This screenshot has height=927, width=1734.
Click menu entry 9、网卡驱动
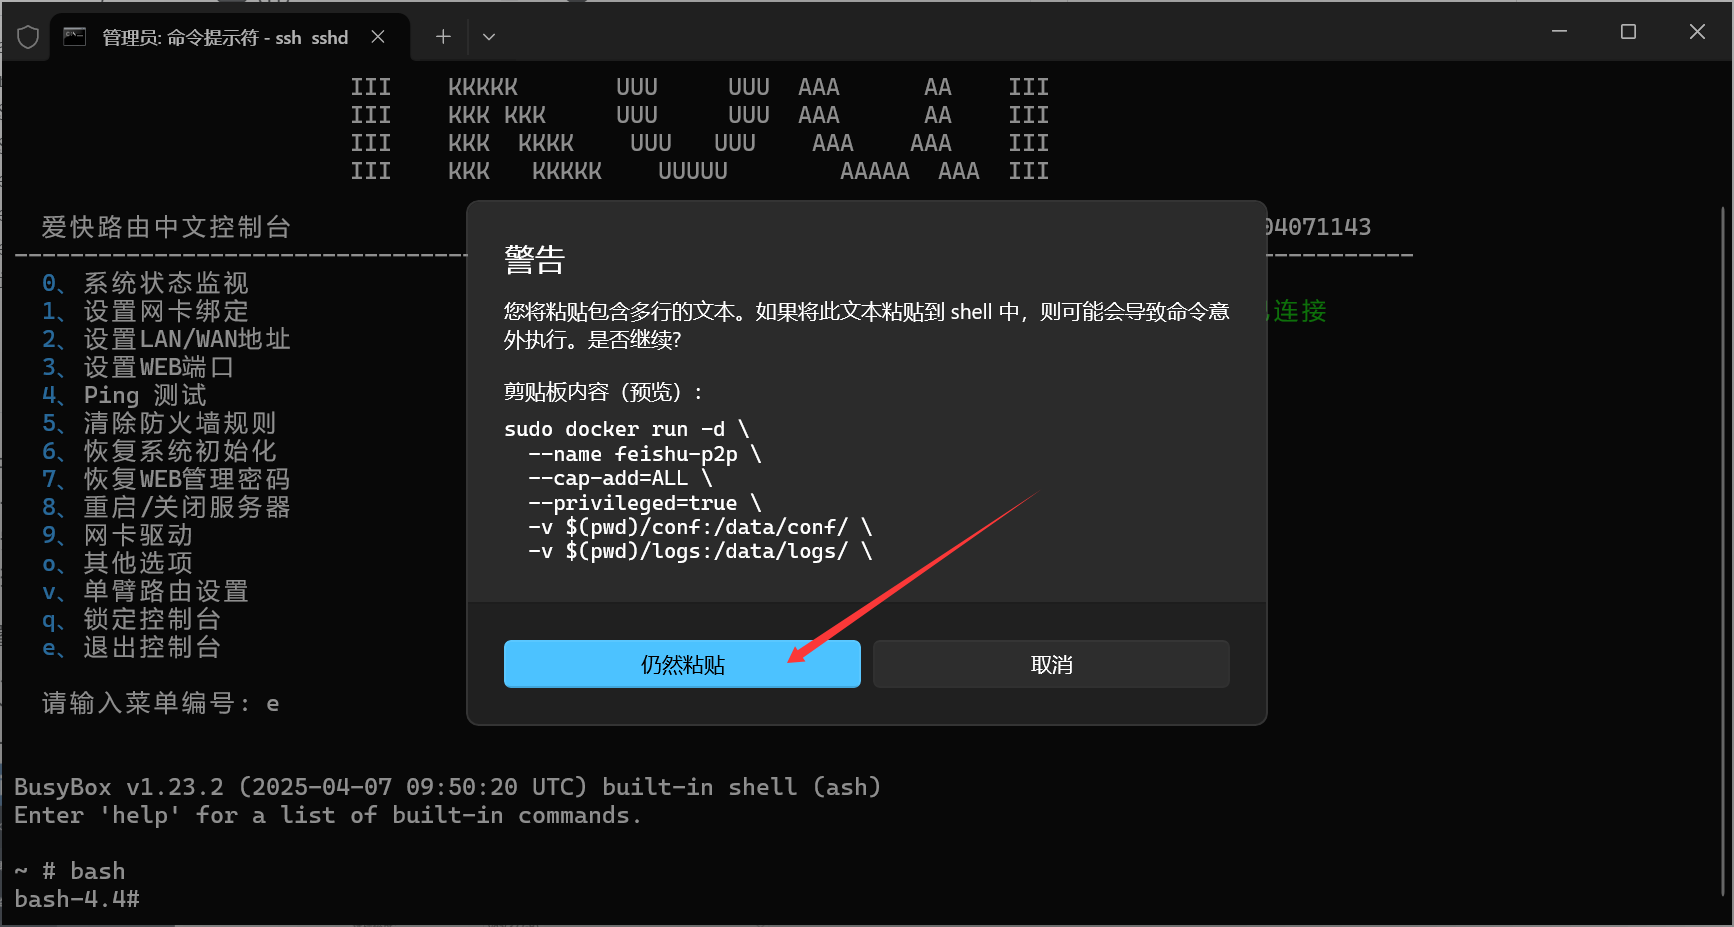117,535
